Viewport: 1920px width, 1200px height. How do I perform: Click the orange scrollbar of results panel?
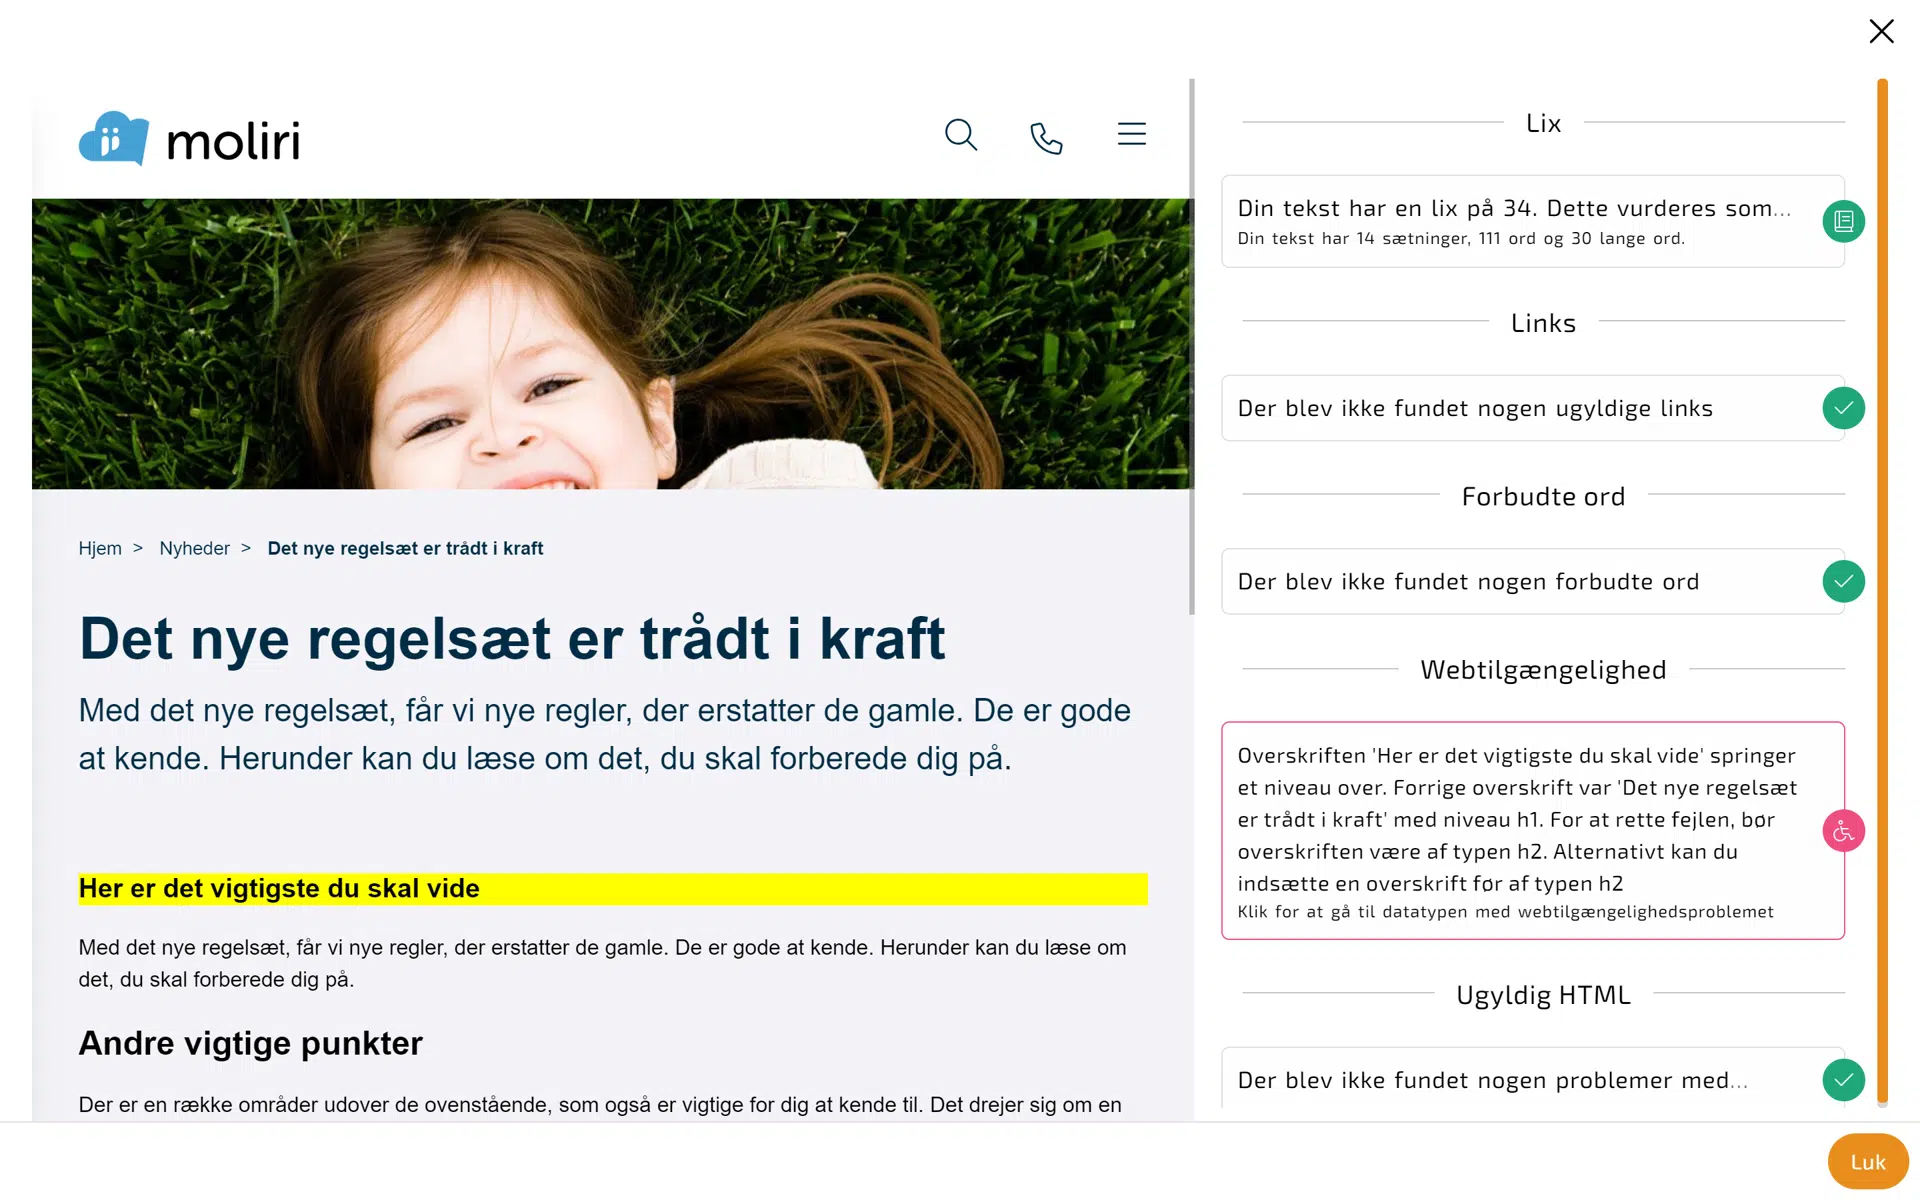click(x=1882, y=590)
